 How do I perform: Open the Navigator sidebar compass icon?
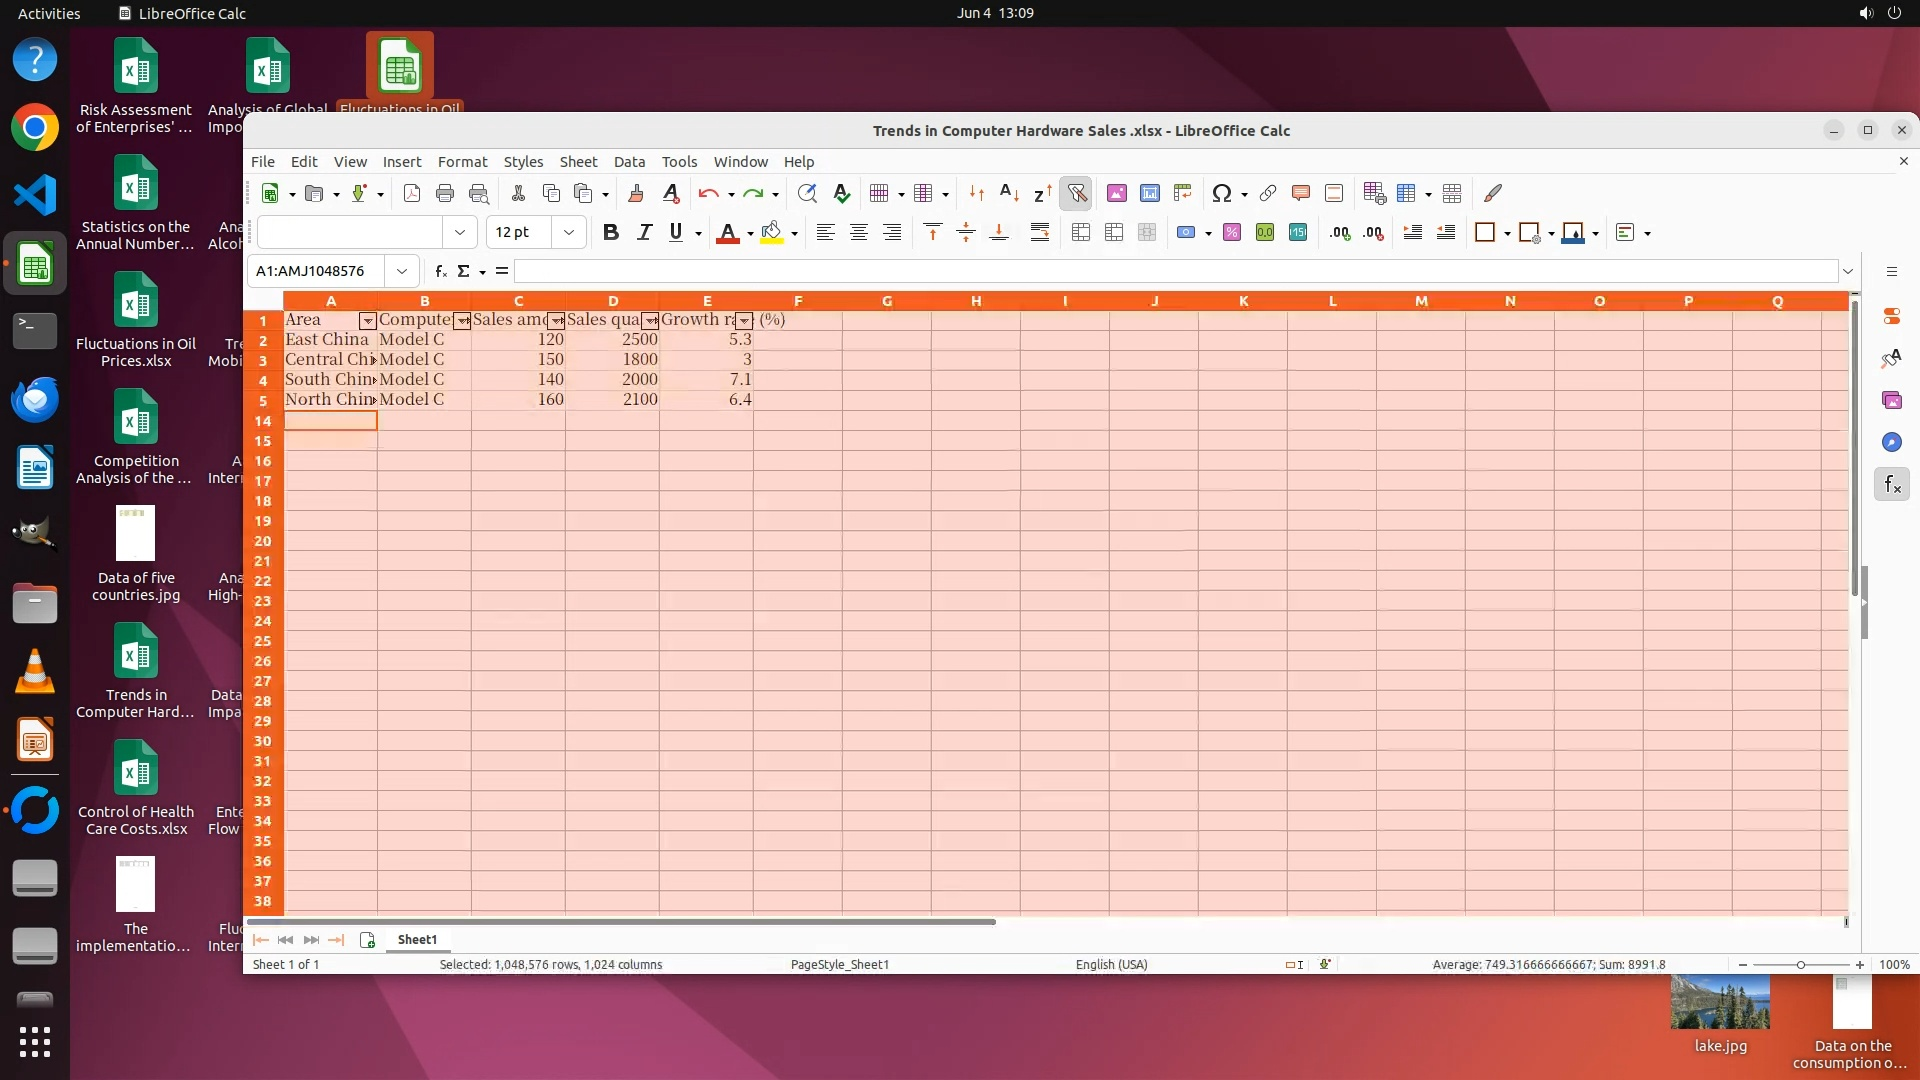point(1891,443)
